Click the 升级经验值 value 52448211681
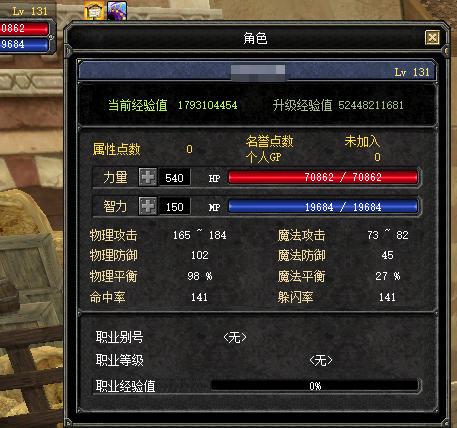 click(371, 105)
